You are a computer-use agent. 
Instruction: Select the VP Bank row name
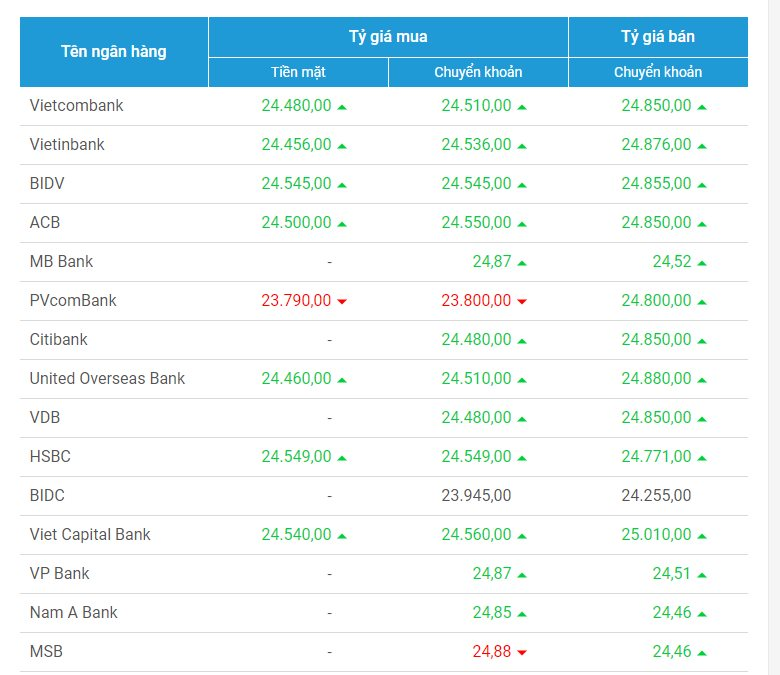60,573
